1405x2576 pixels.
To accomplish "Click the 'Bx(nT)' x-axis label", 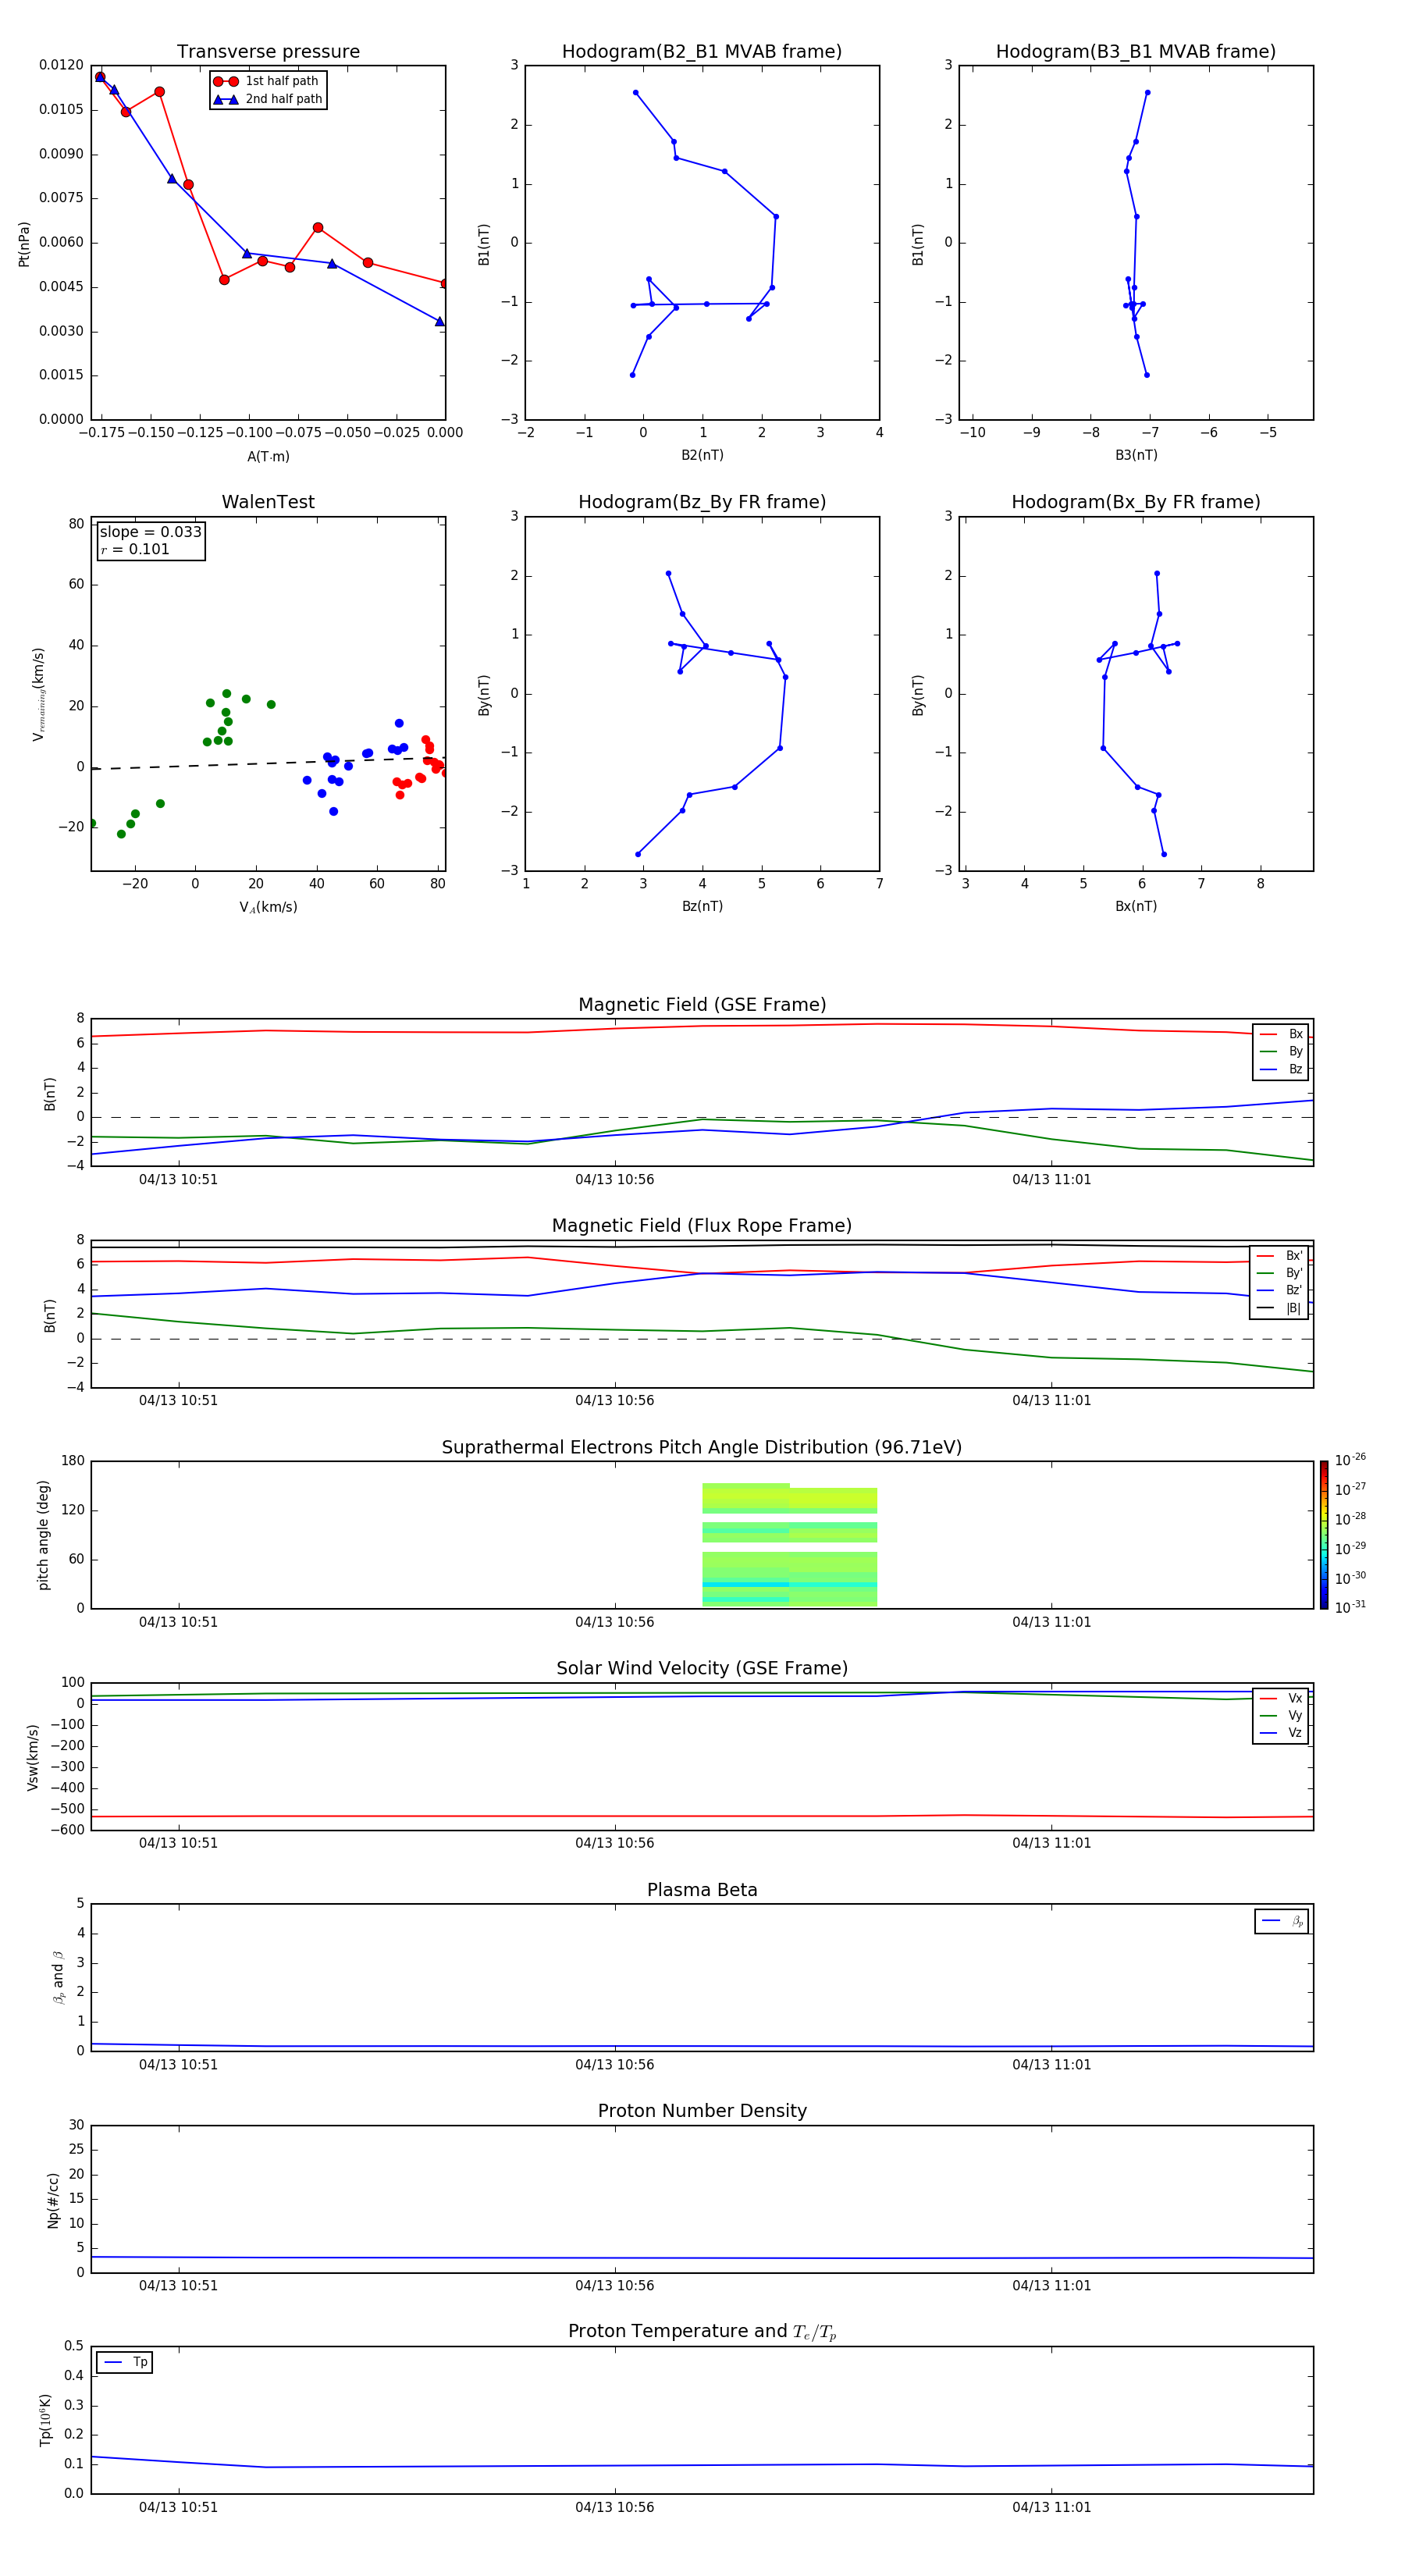I will pyautogui.click(x=1136, y=906).
